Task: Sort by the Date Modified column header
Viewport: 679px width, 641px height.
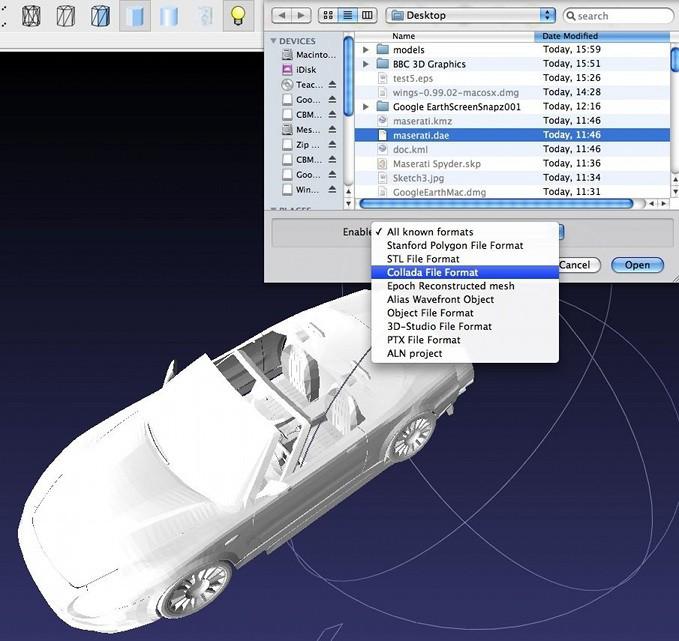Action: pyautogui.click(x=602, y=36)
